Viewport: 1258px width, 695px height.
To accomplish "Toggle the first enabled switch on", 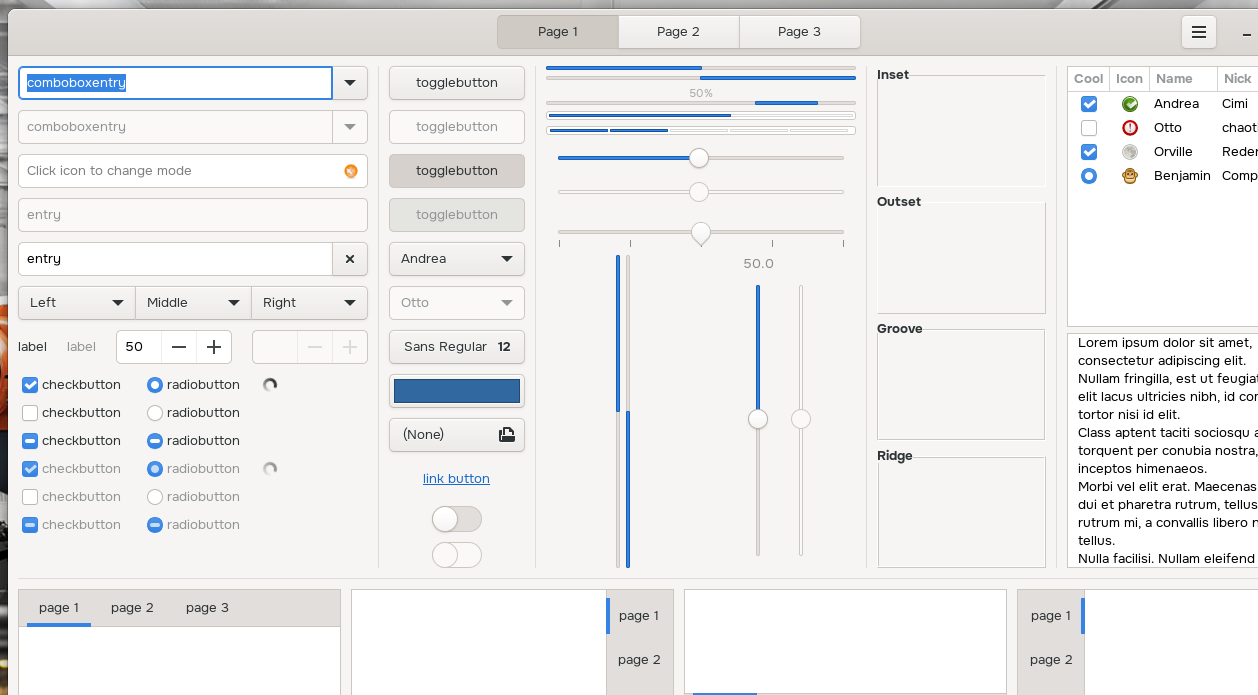I will click(x=457, y=519).
